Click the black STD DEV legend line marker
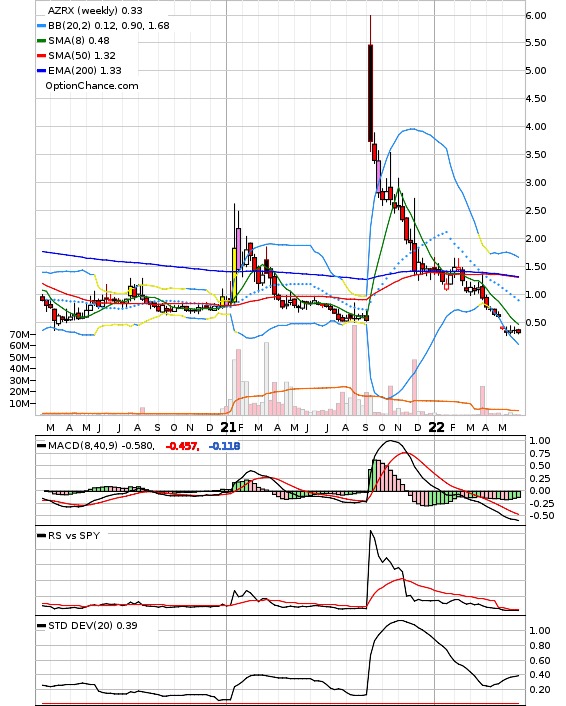 [41, 625]
